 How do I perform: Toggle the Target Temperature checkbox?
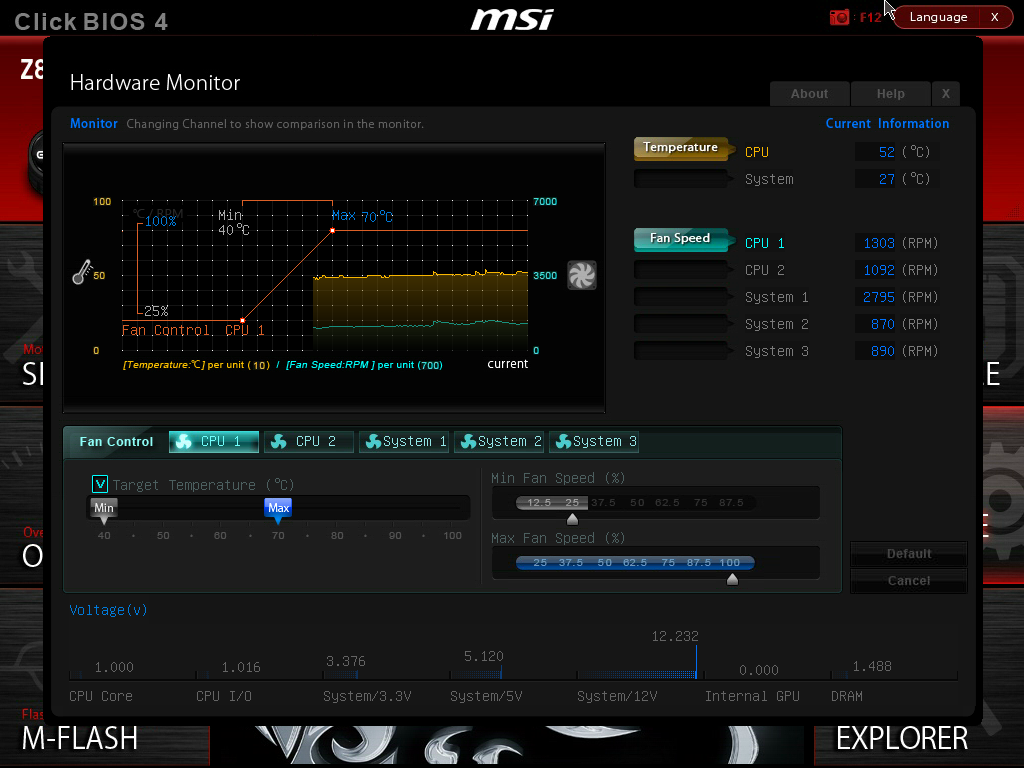(100, 484)
